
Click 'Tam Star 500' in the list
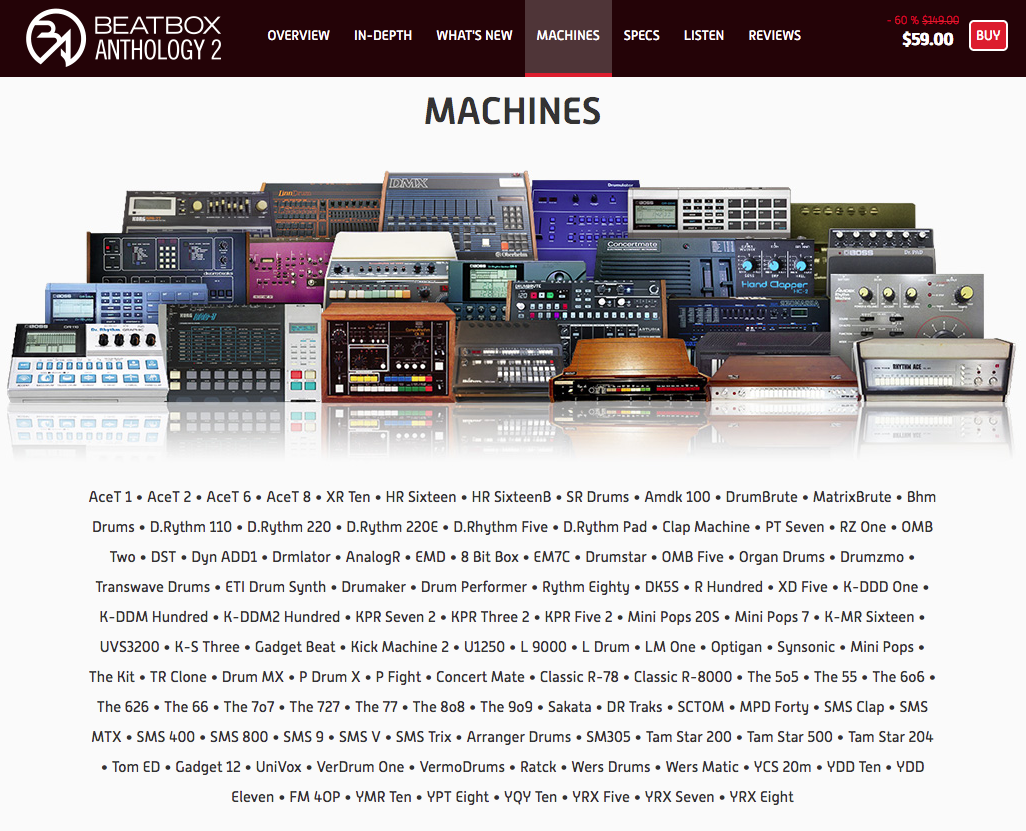[790, 738]
